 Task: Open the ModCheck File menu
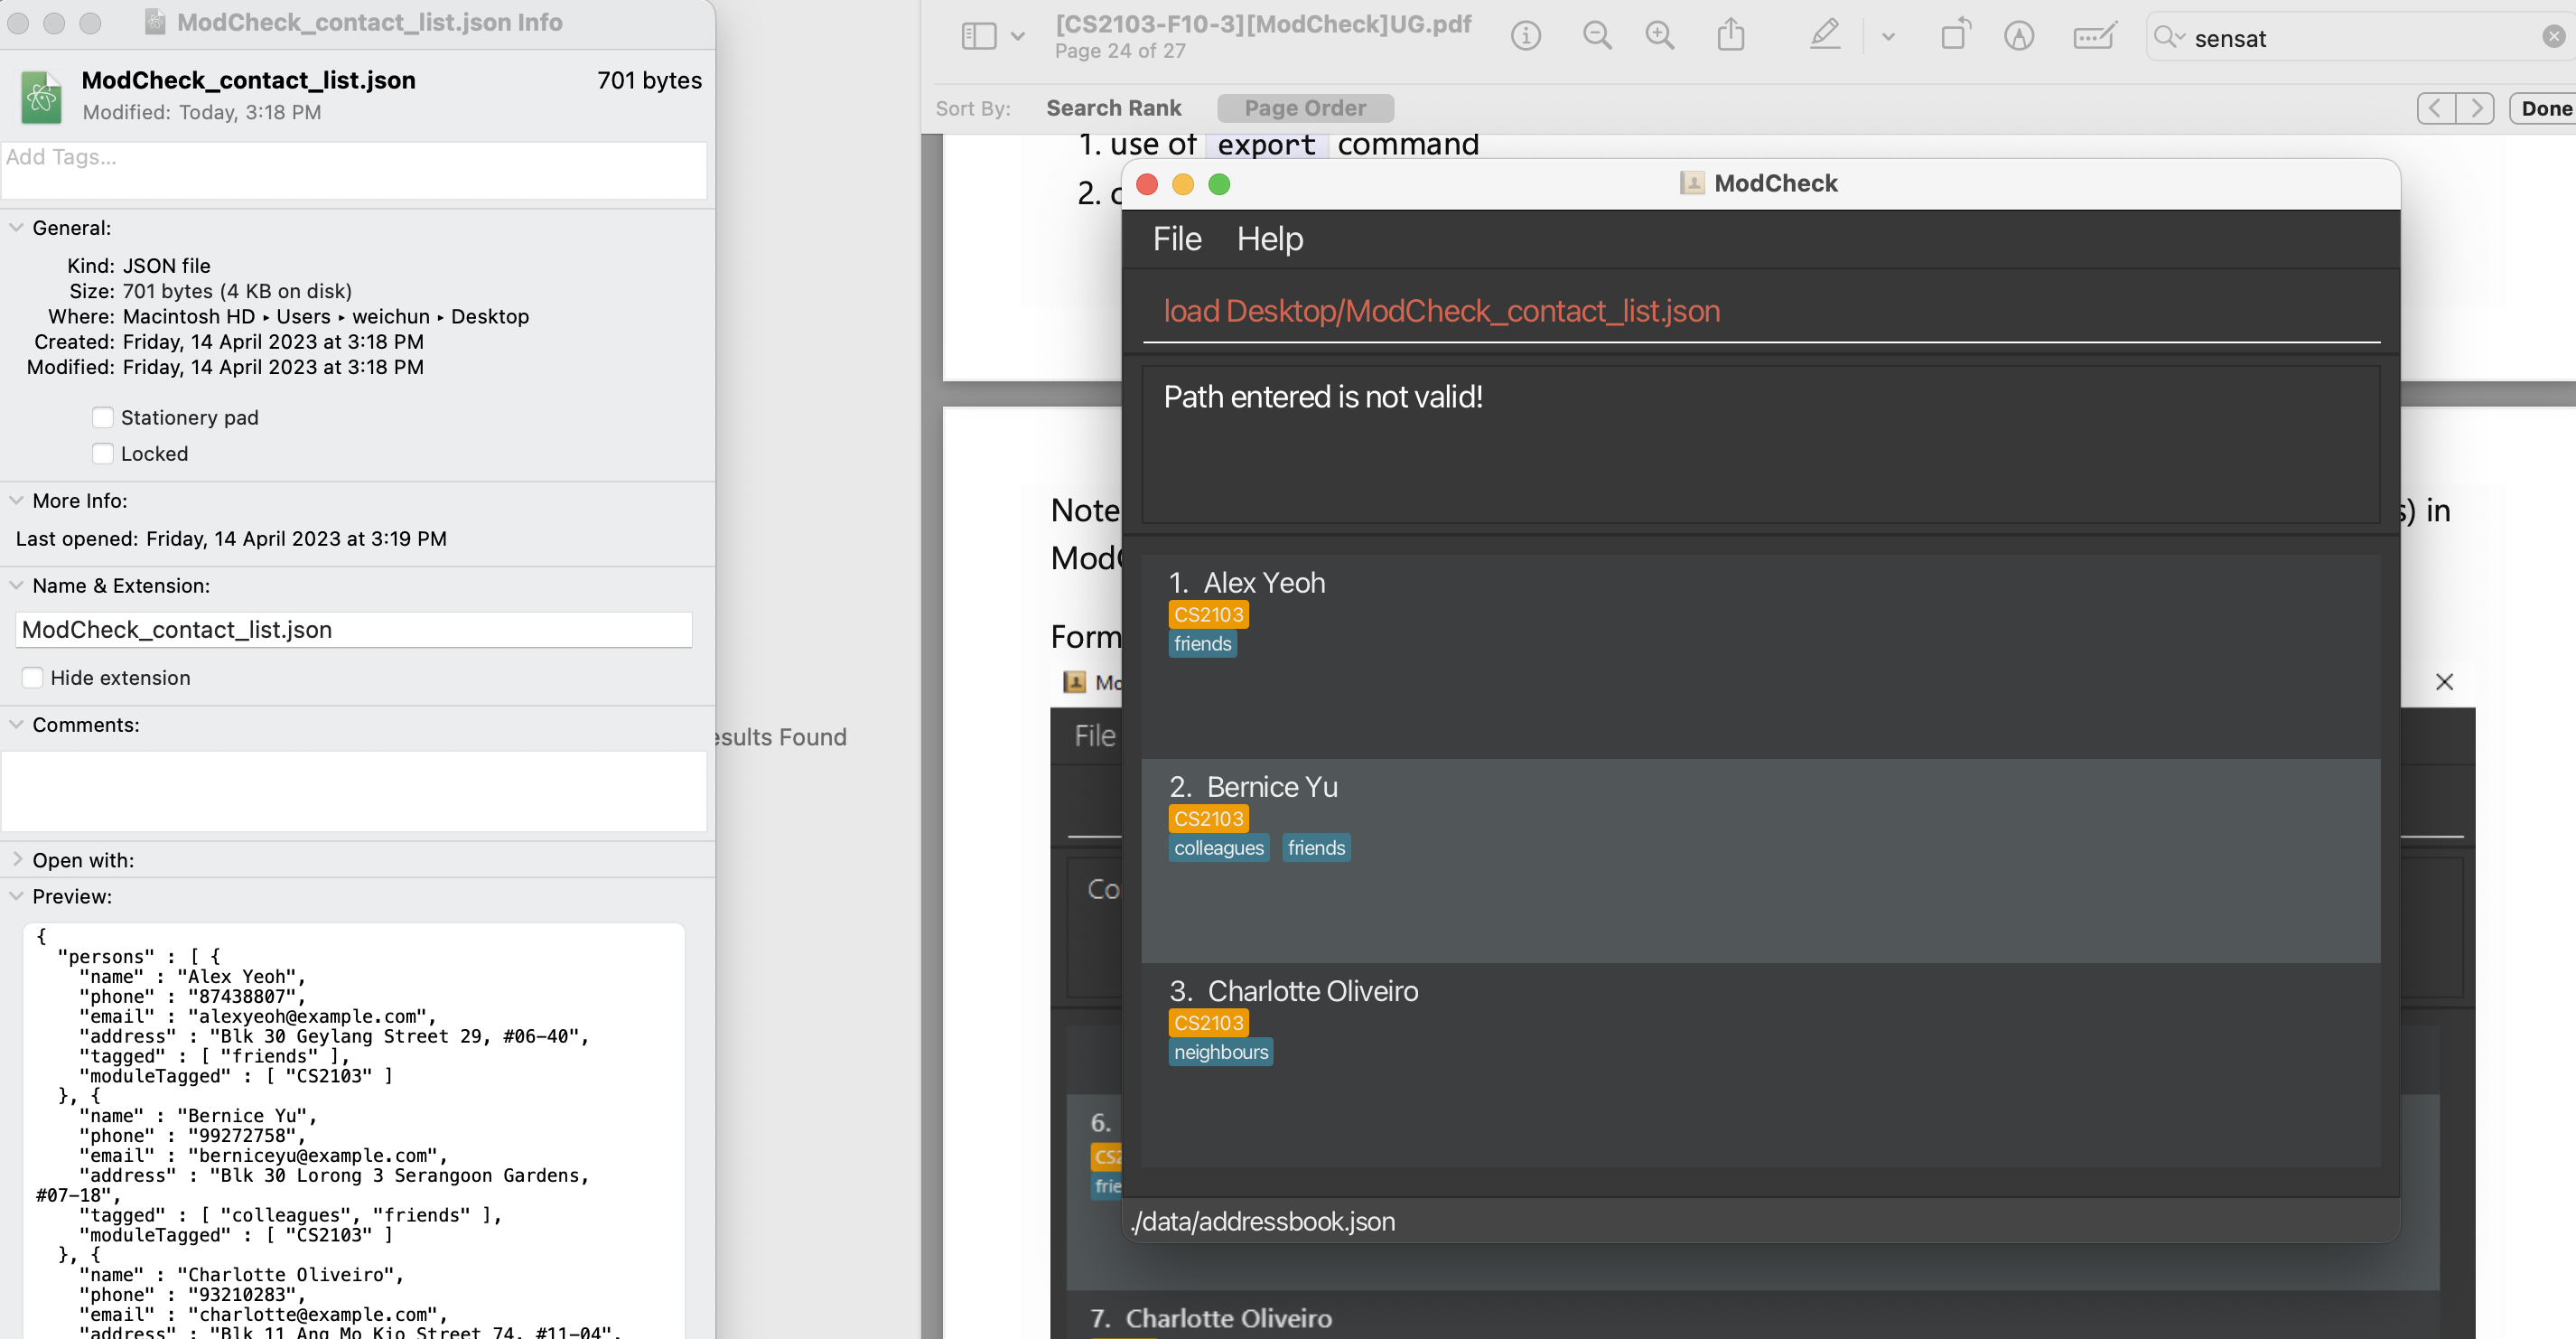pos(1177,240)
